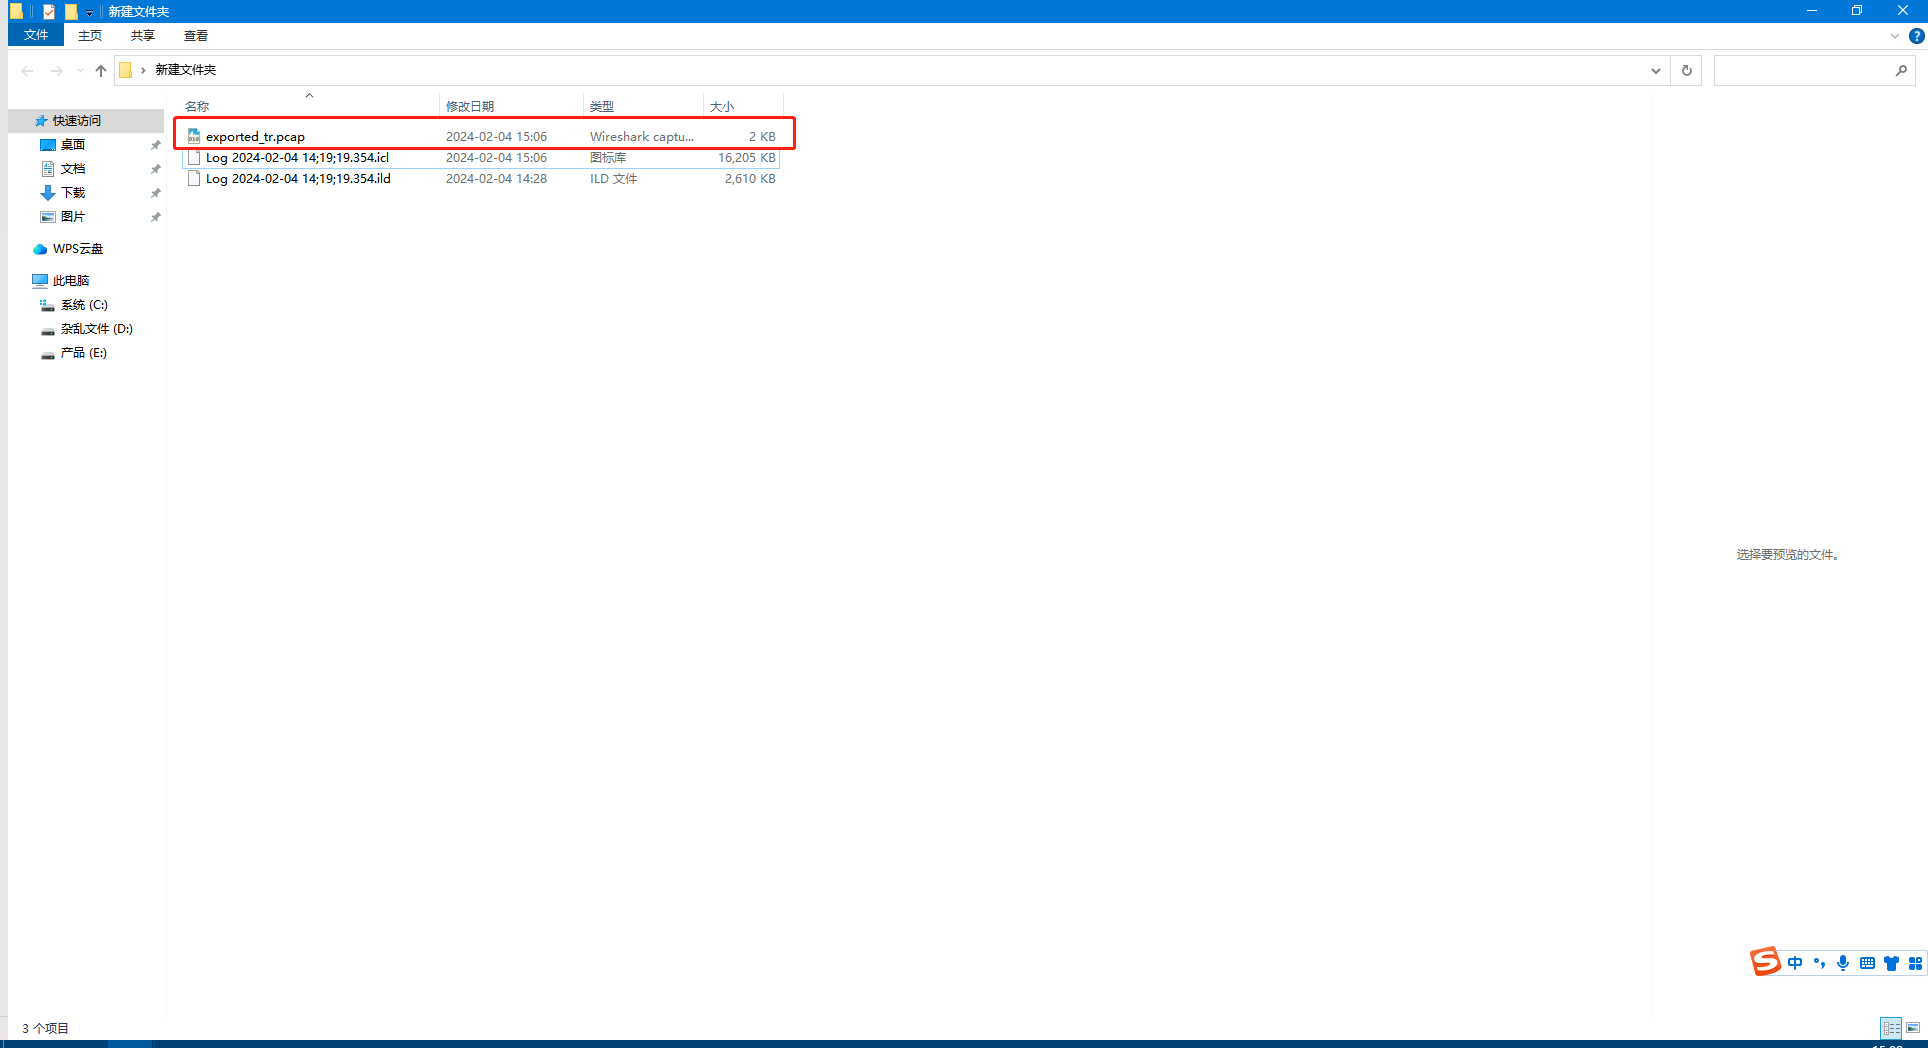Screen dimensions: 1928x1048
Task: Sort files by the 类型 column
Action: tap(643, 106)
